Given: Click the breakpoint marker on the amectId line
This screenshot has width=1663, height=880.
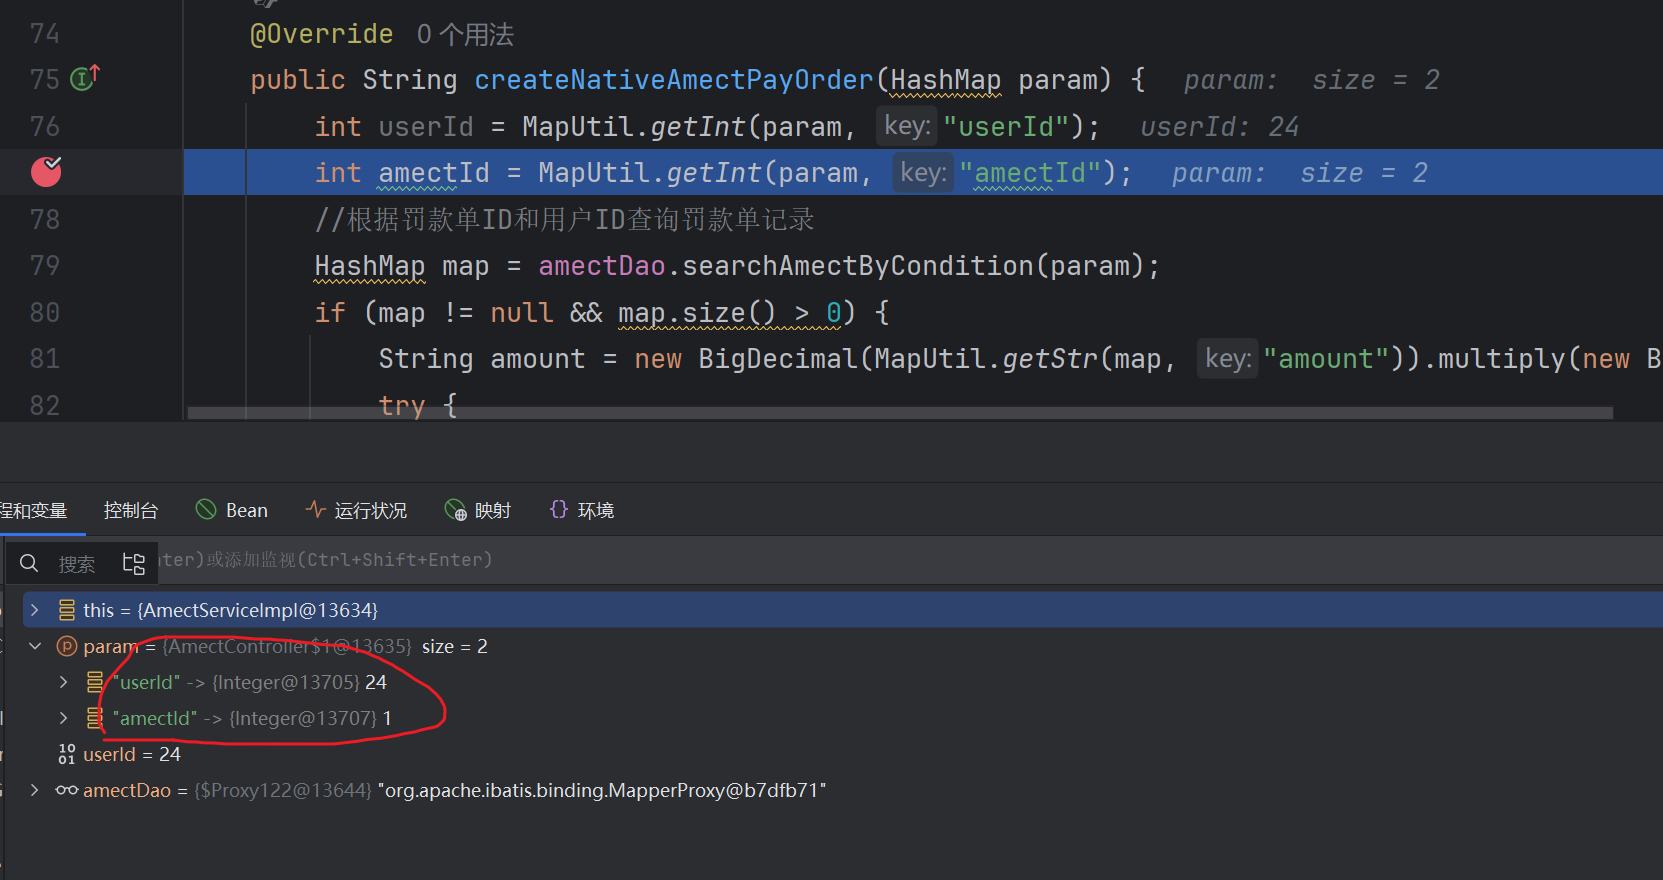Looking at the screenshot, I should pos(46,172).
